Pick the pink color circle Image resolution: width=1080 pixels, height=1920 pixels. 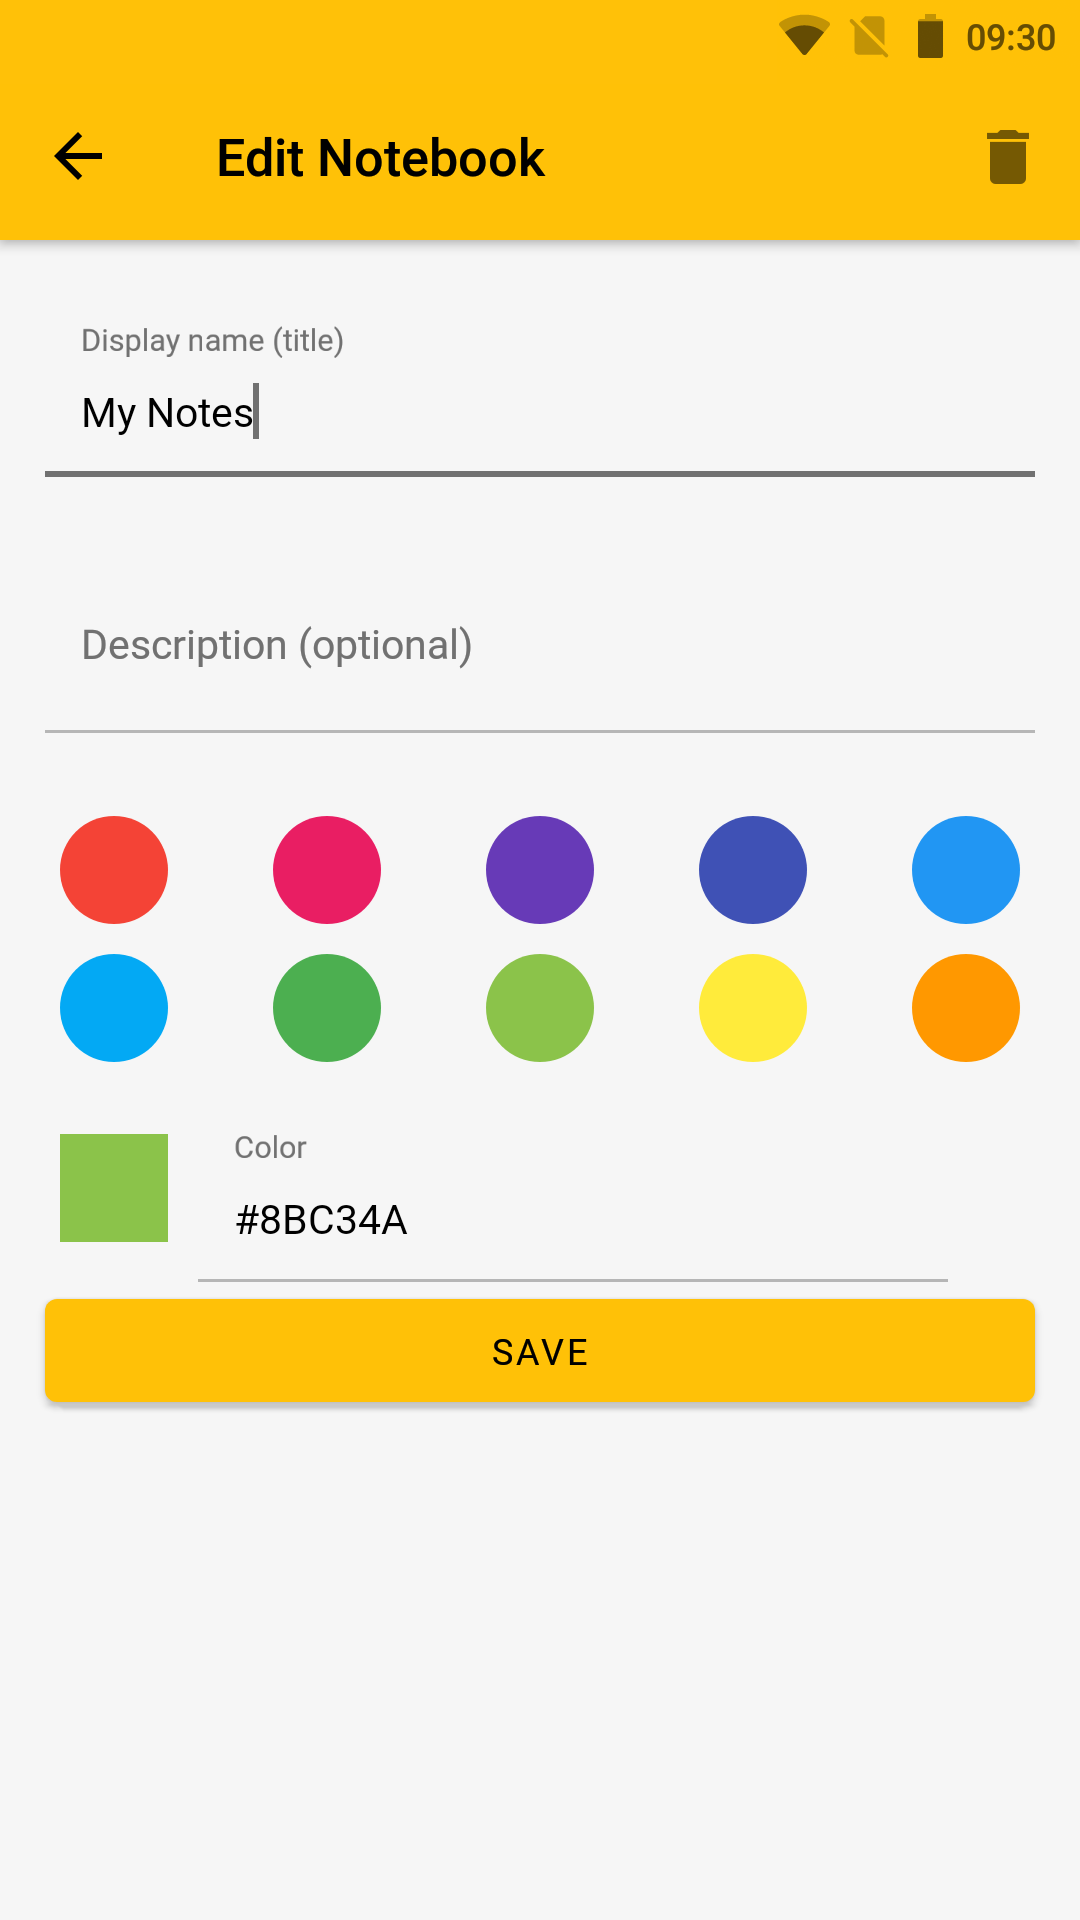(x=327, y=870)
